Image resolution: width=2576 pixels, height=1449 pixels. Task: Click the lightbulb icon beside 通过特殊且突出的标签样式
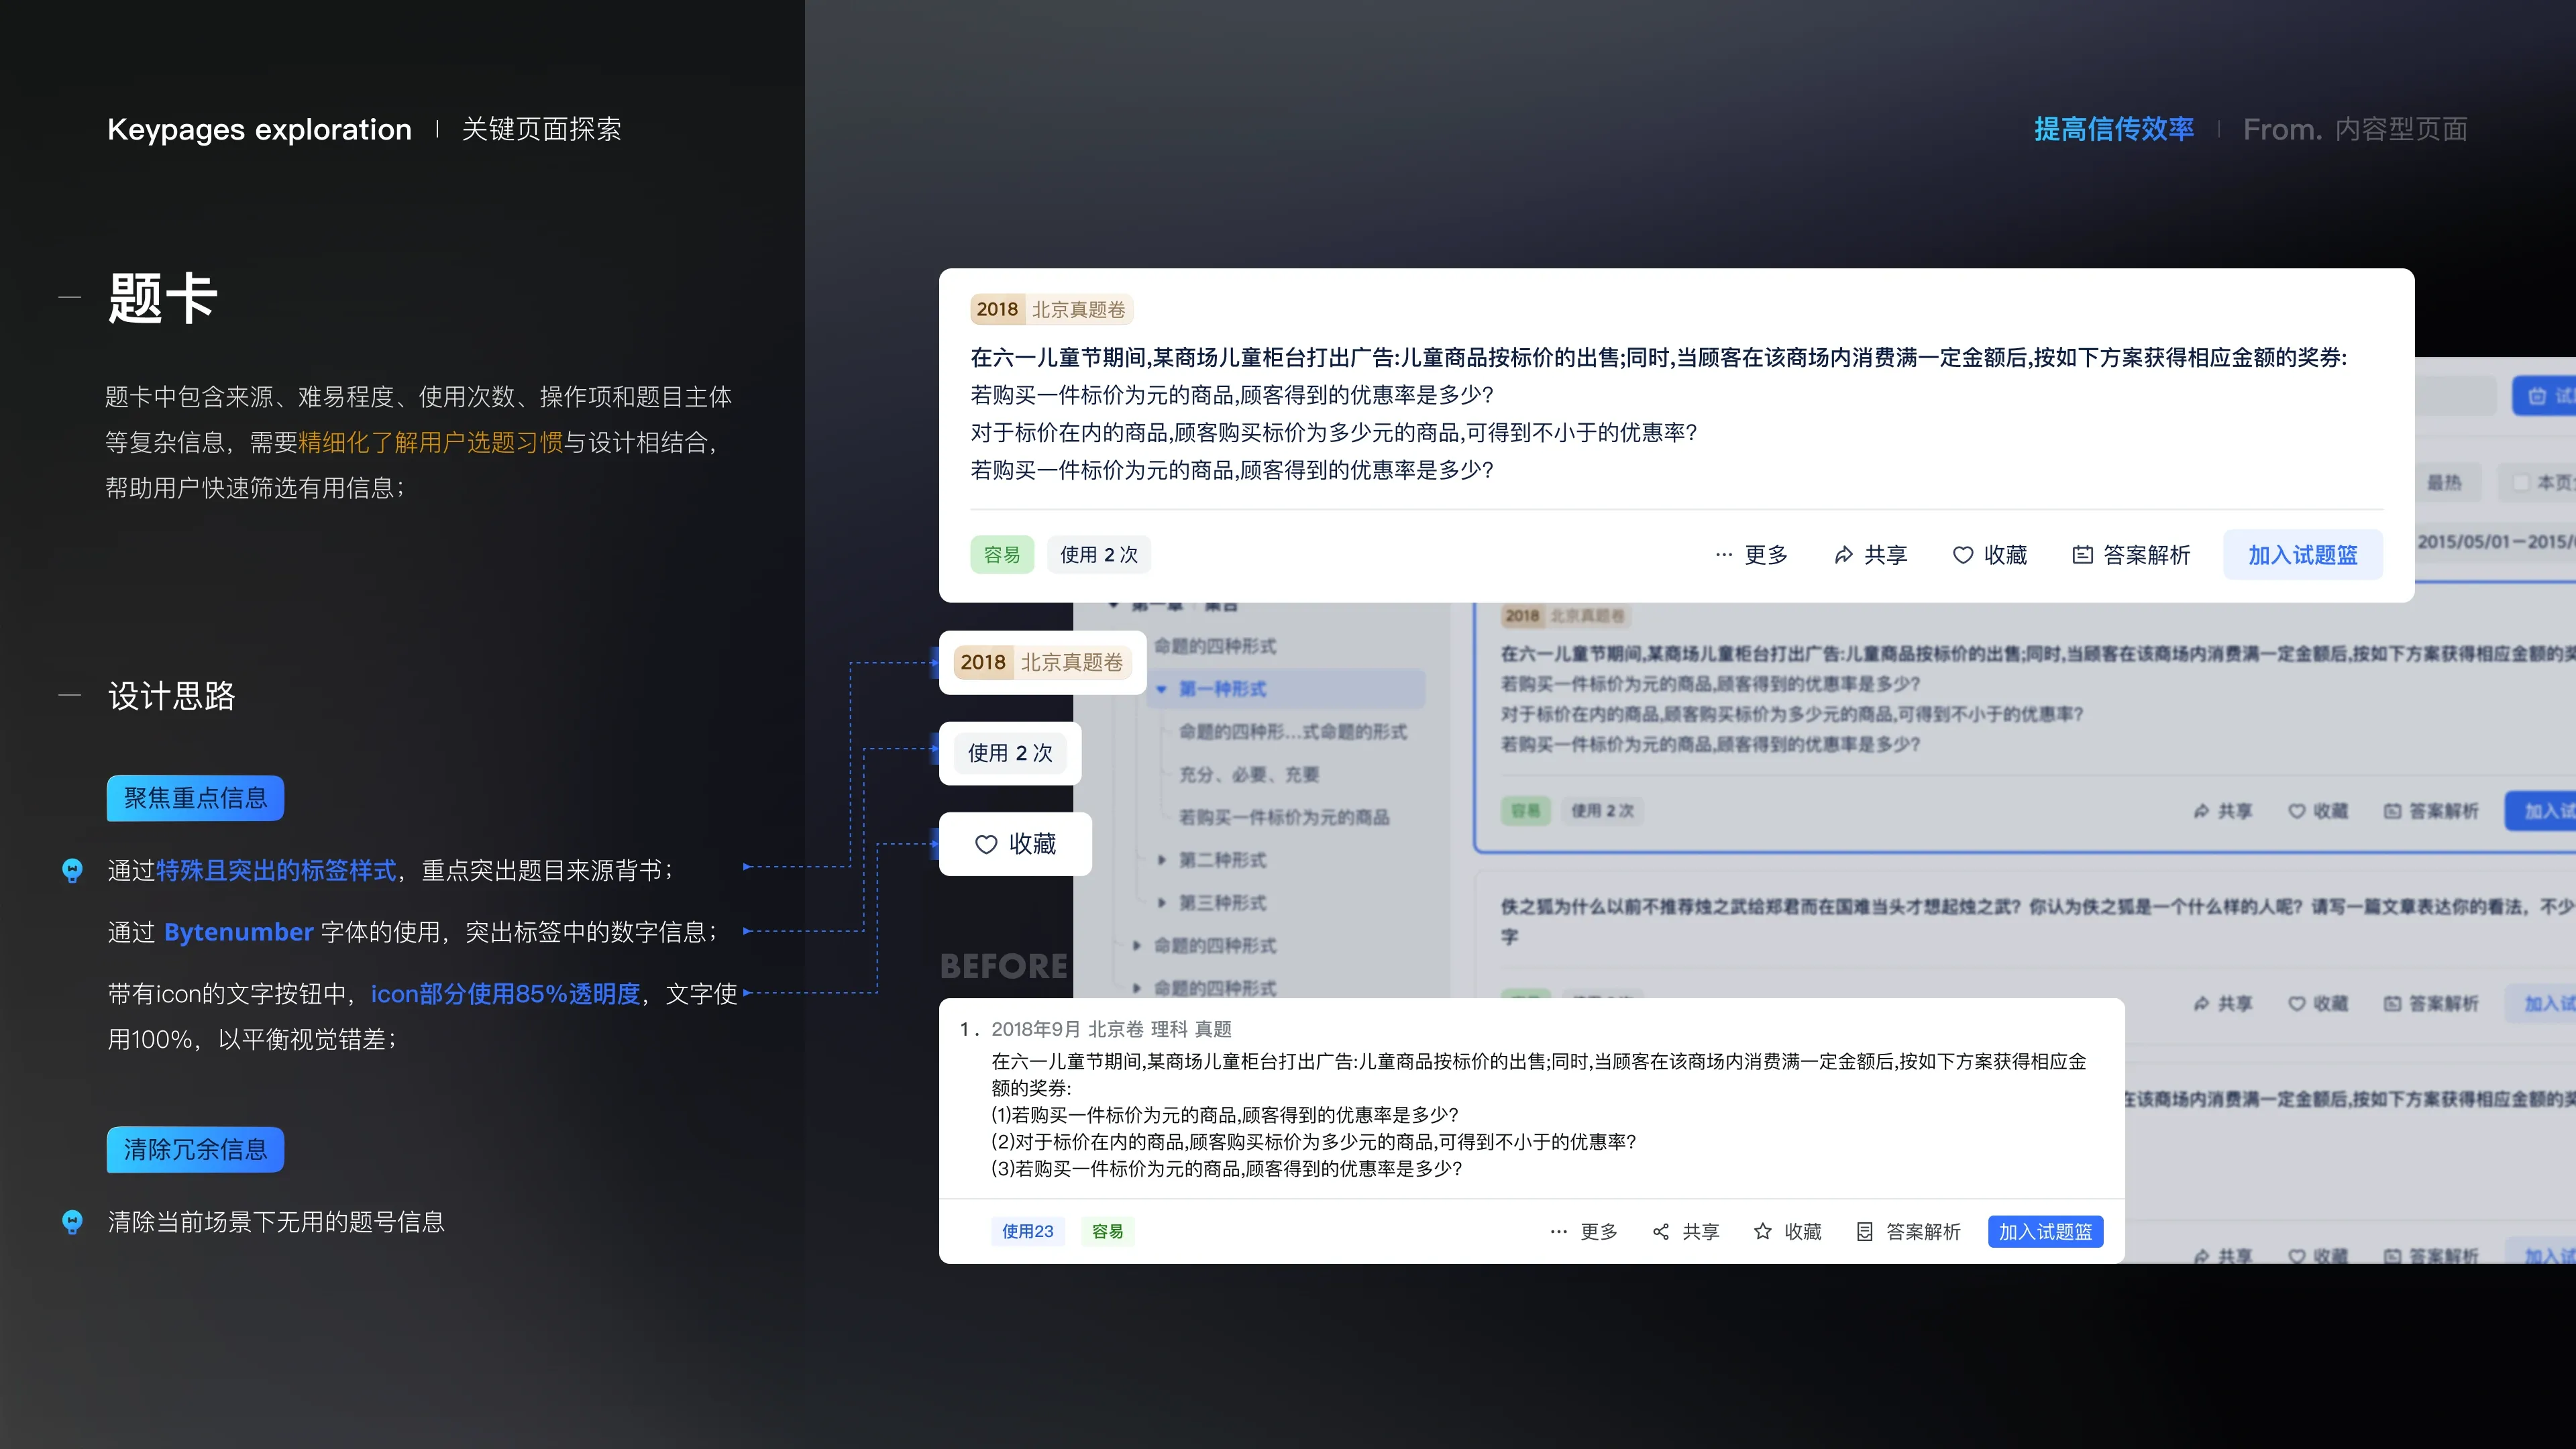[72, 871]
